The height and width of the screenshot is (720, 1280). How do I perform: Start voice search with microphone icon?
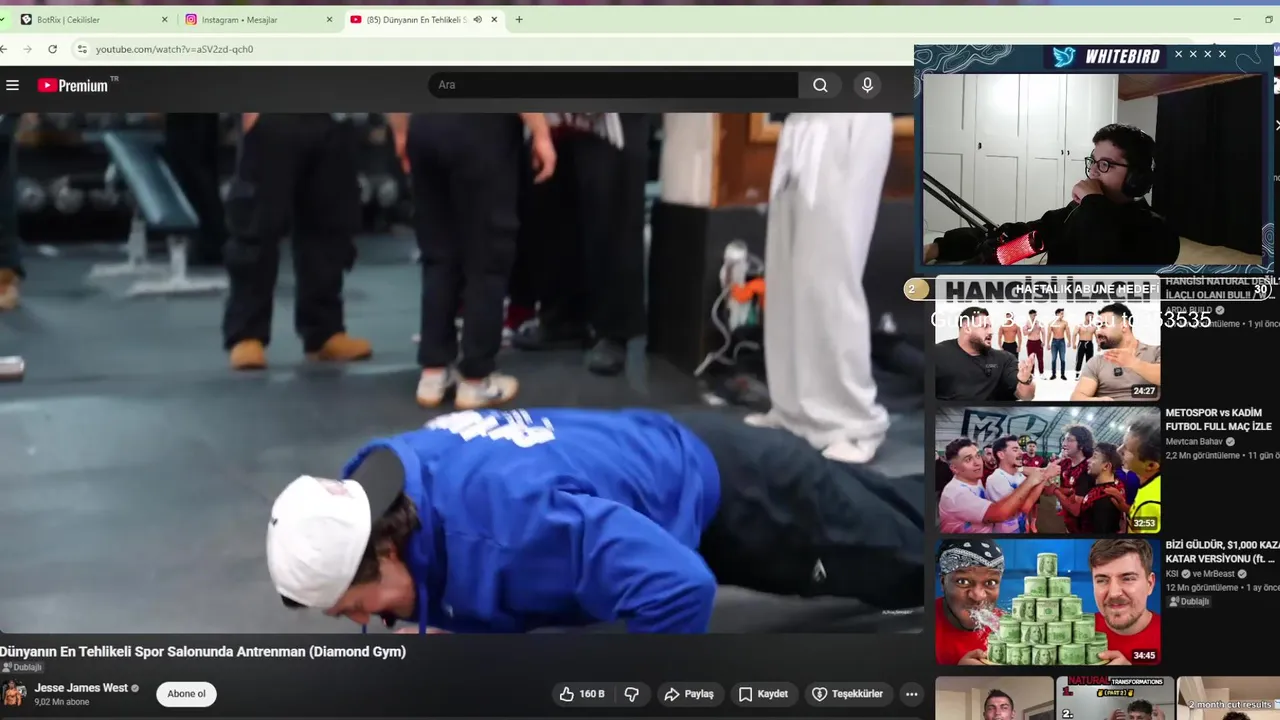[867, 85]
